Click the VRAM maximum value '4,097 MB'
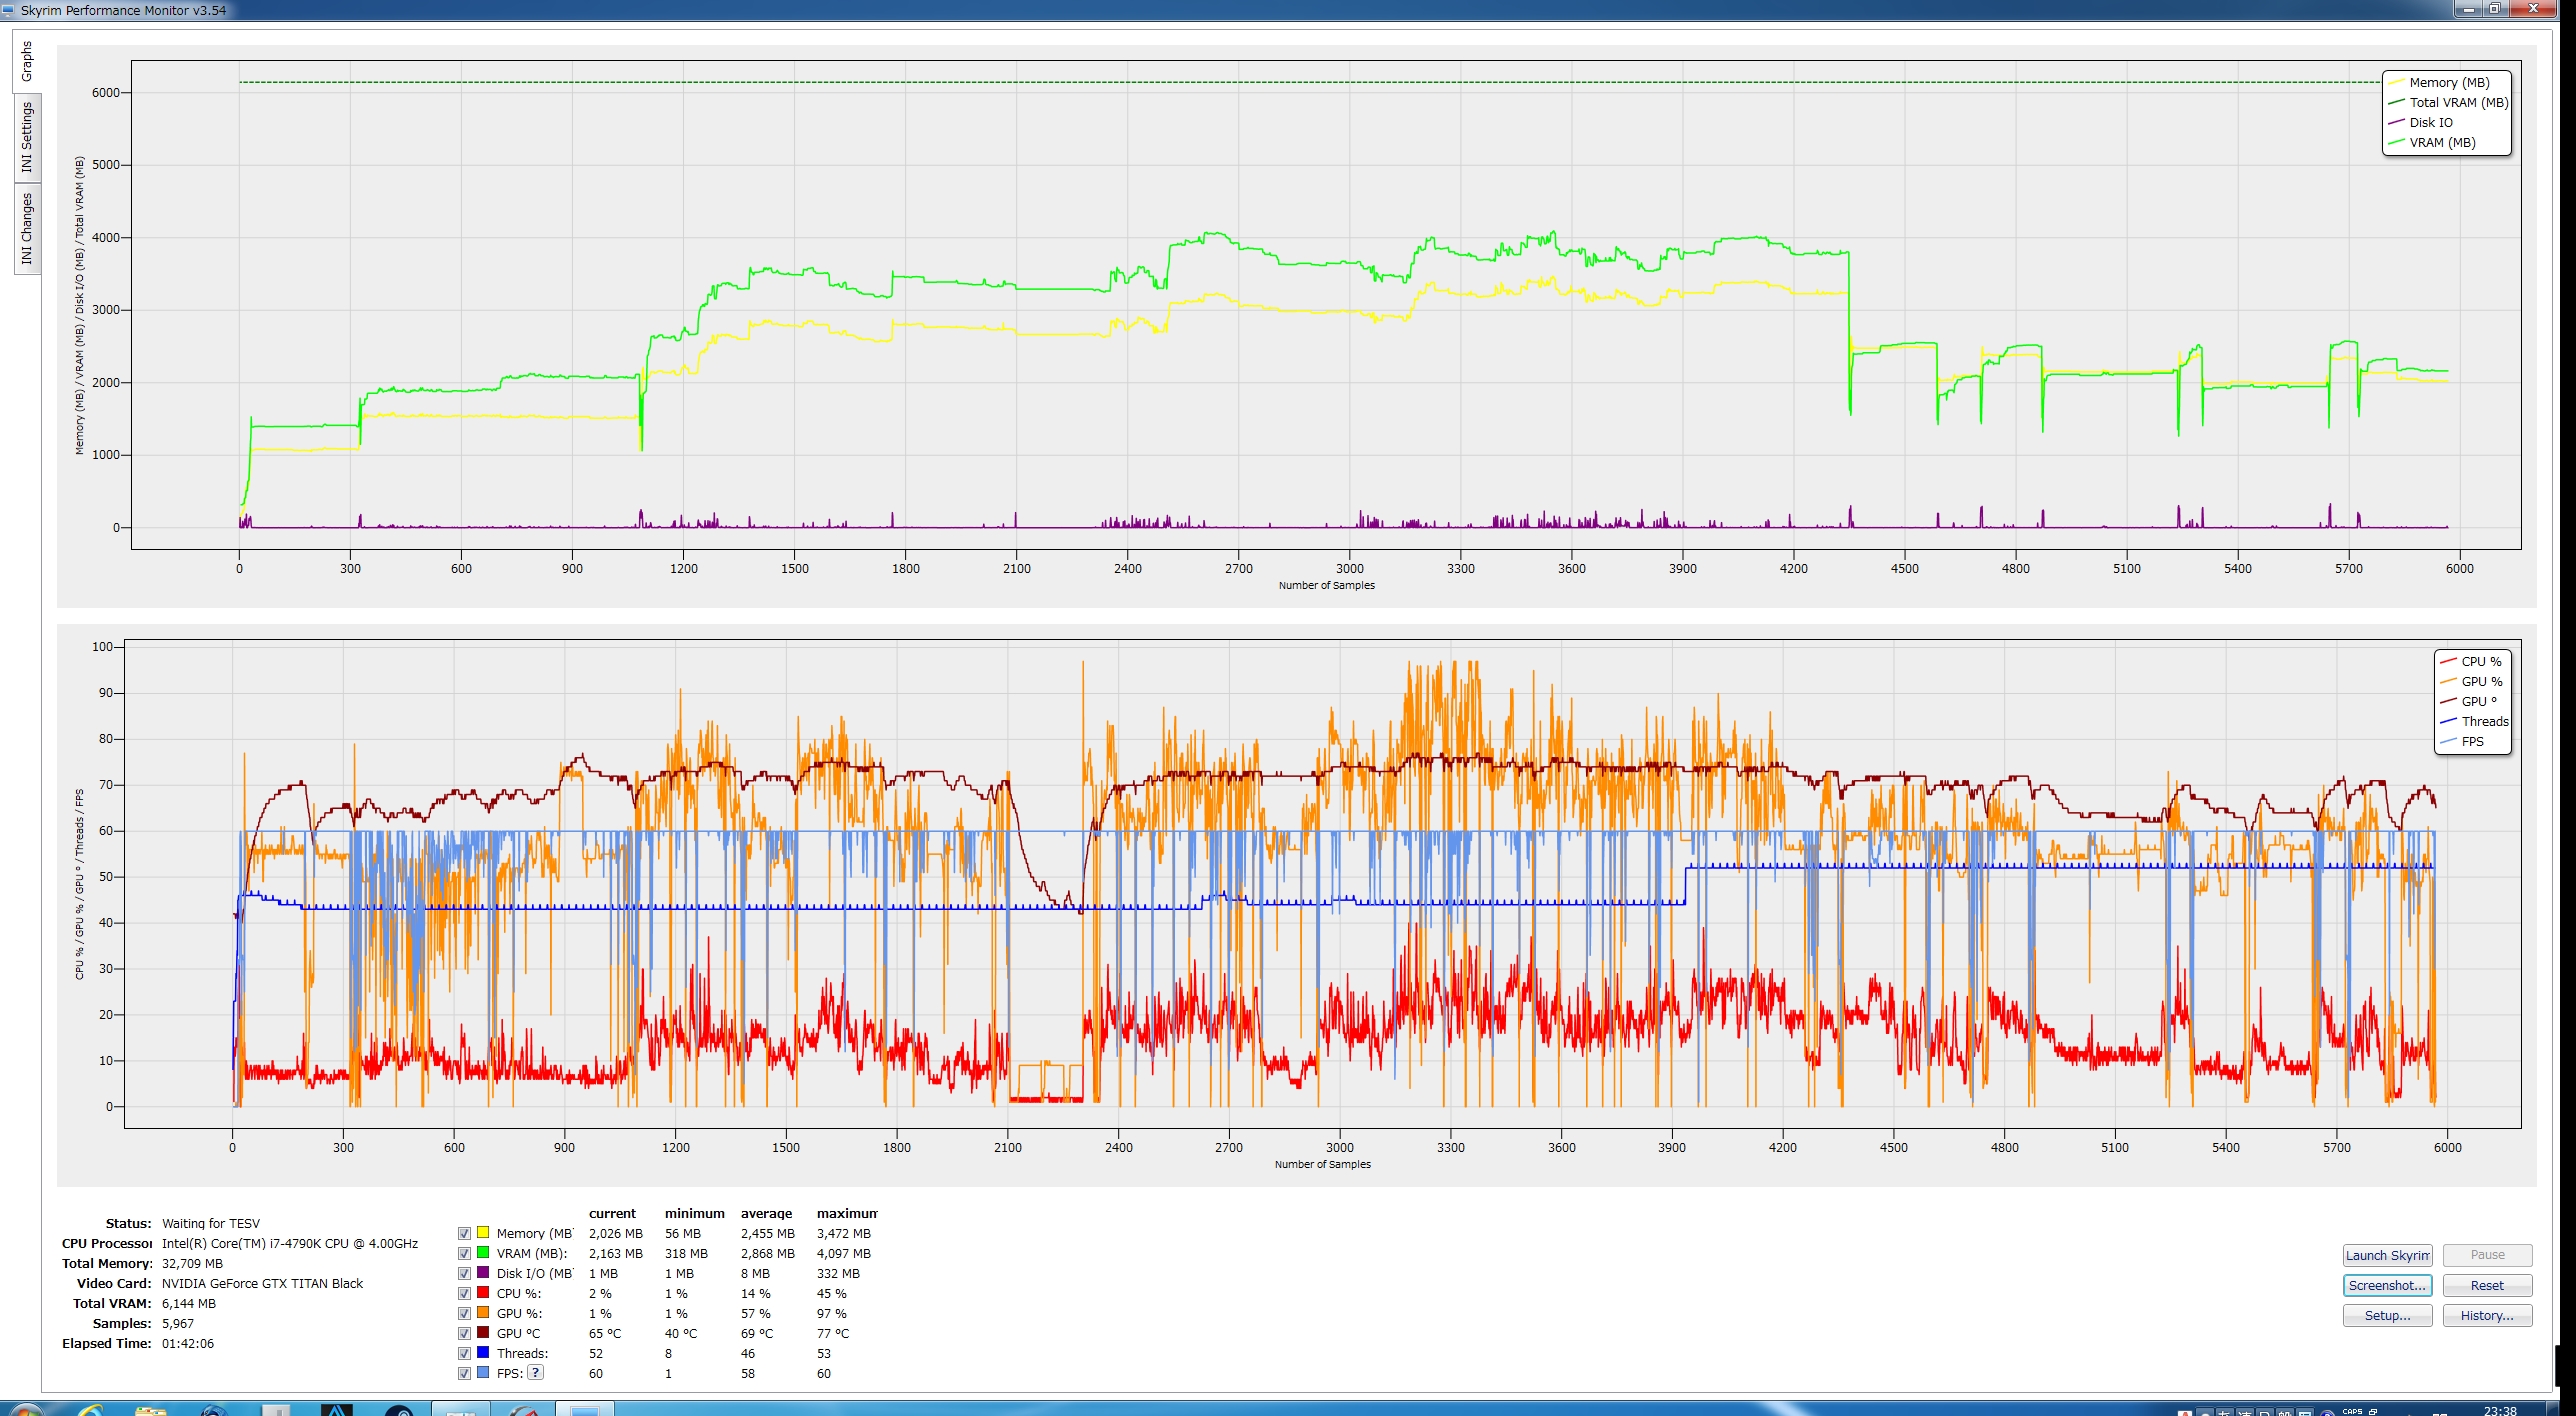Screen dimensions: 2576x1416 (x=843, y=1253)
